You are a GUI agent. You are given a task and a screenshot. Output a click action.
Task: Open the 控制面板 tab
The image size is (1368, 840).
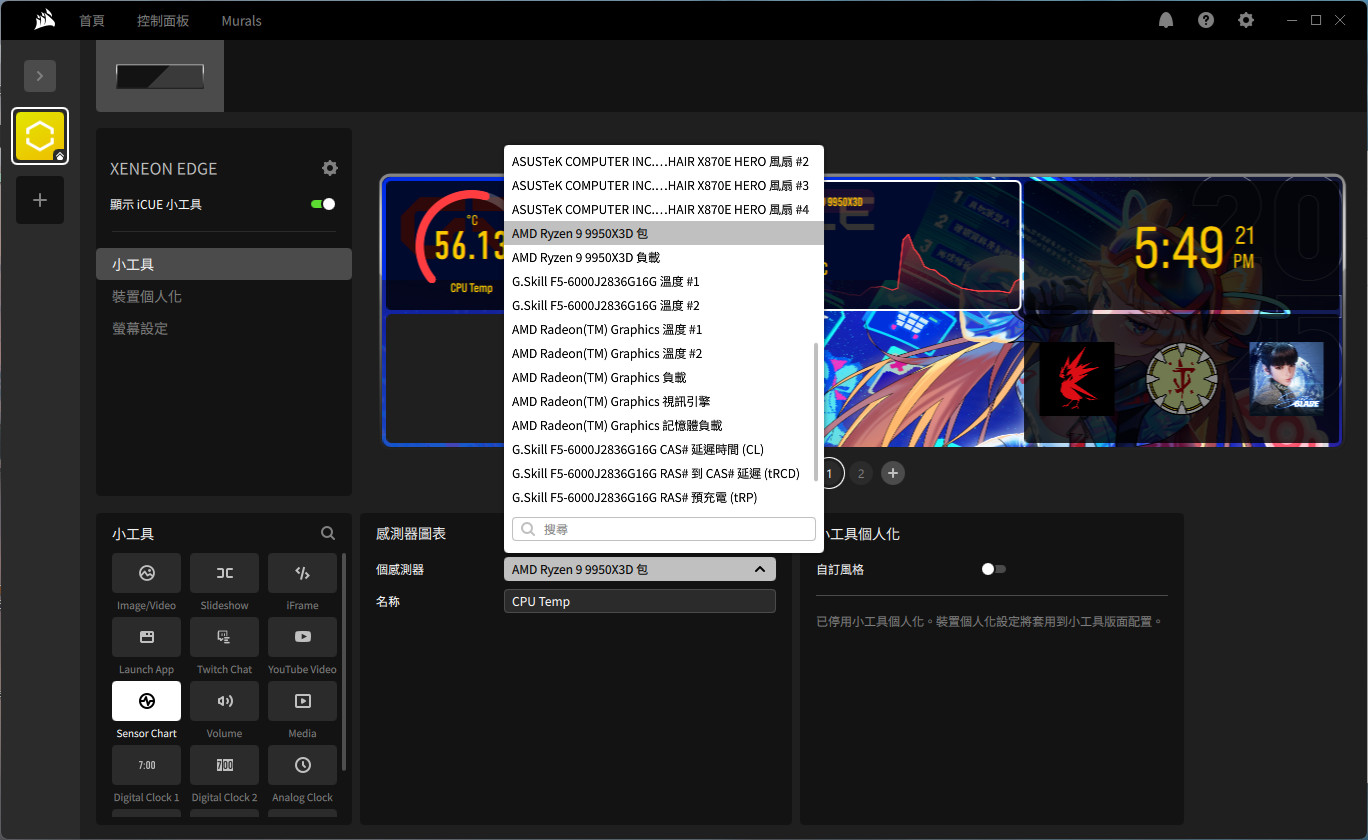tap(163, 20)
